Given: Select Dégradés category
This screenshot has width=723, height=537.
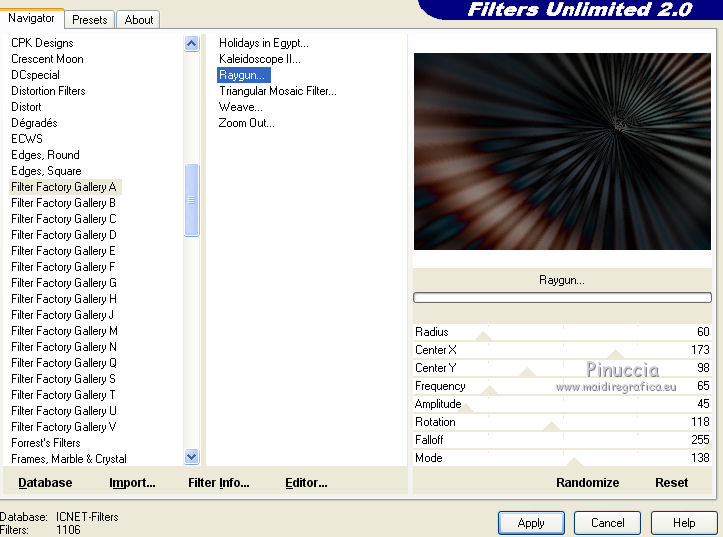Looking at the screenshot, I should pyautogui.click(x=34, y=123).
